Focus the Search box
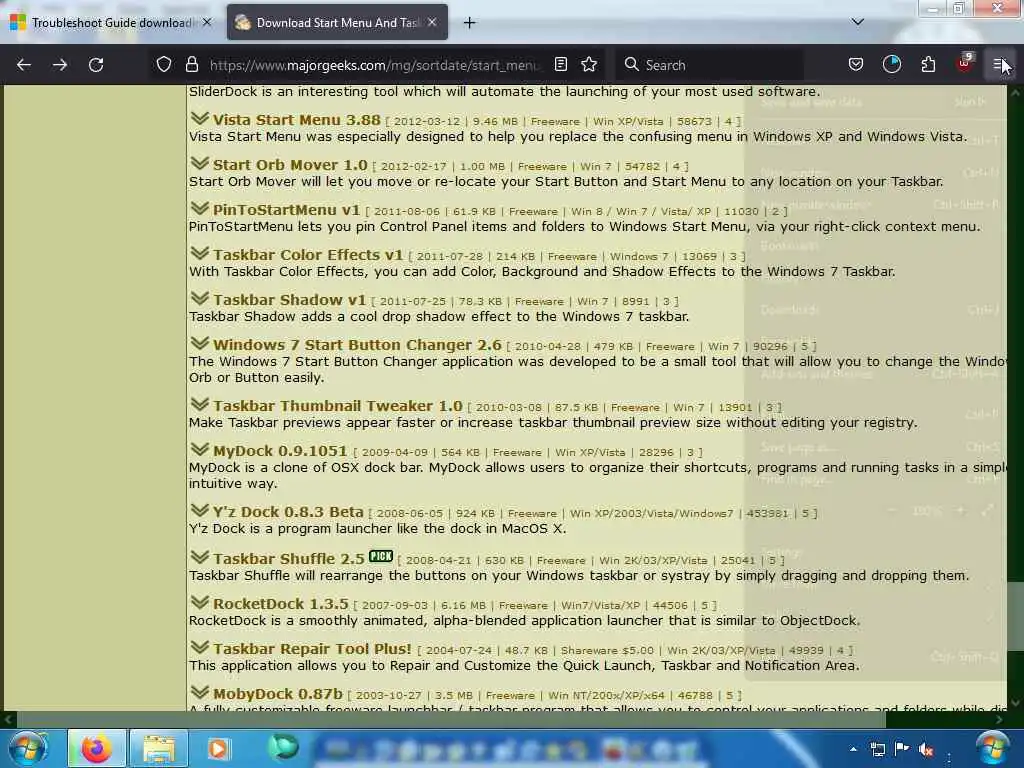 pyautogui.click(x=712, y=65)
